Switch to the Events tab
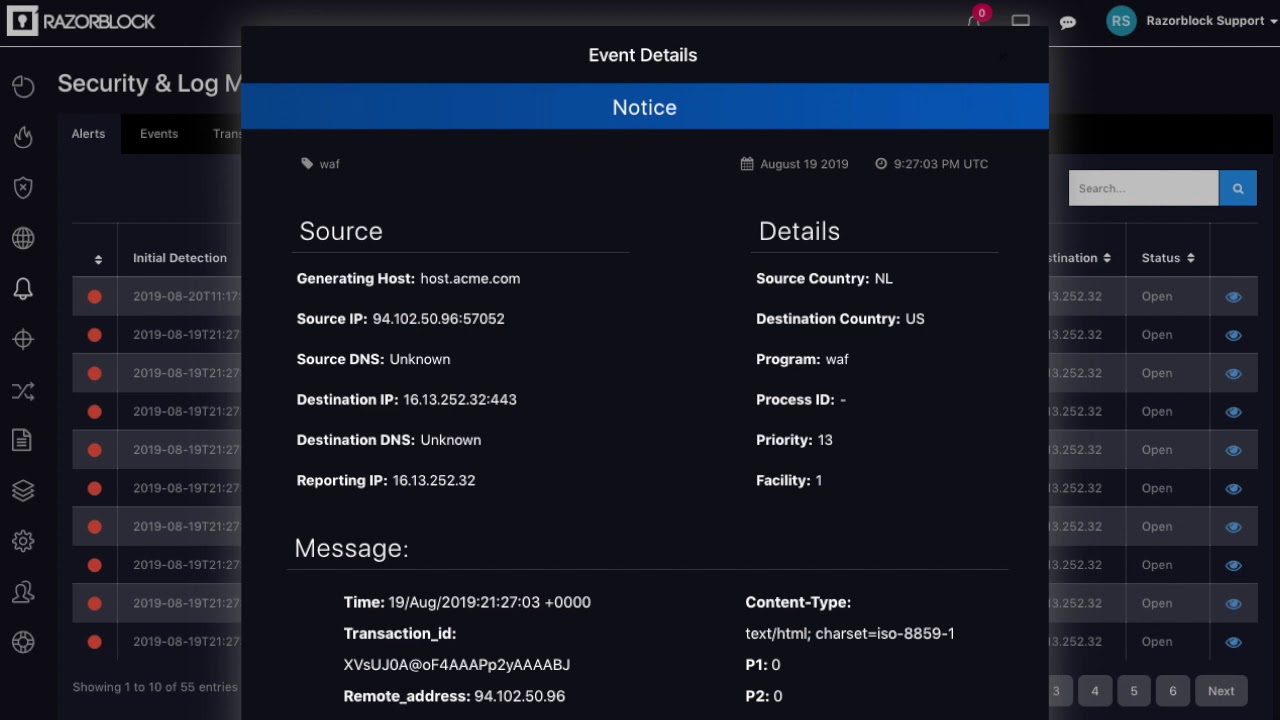 click(x=159, y=134)
